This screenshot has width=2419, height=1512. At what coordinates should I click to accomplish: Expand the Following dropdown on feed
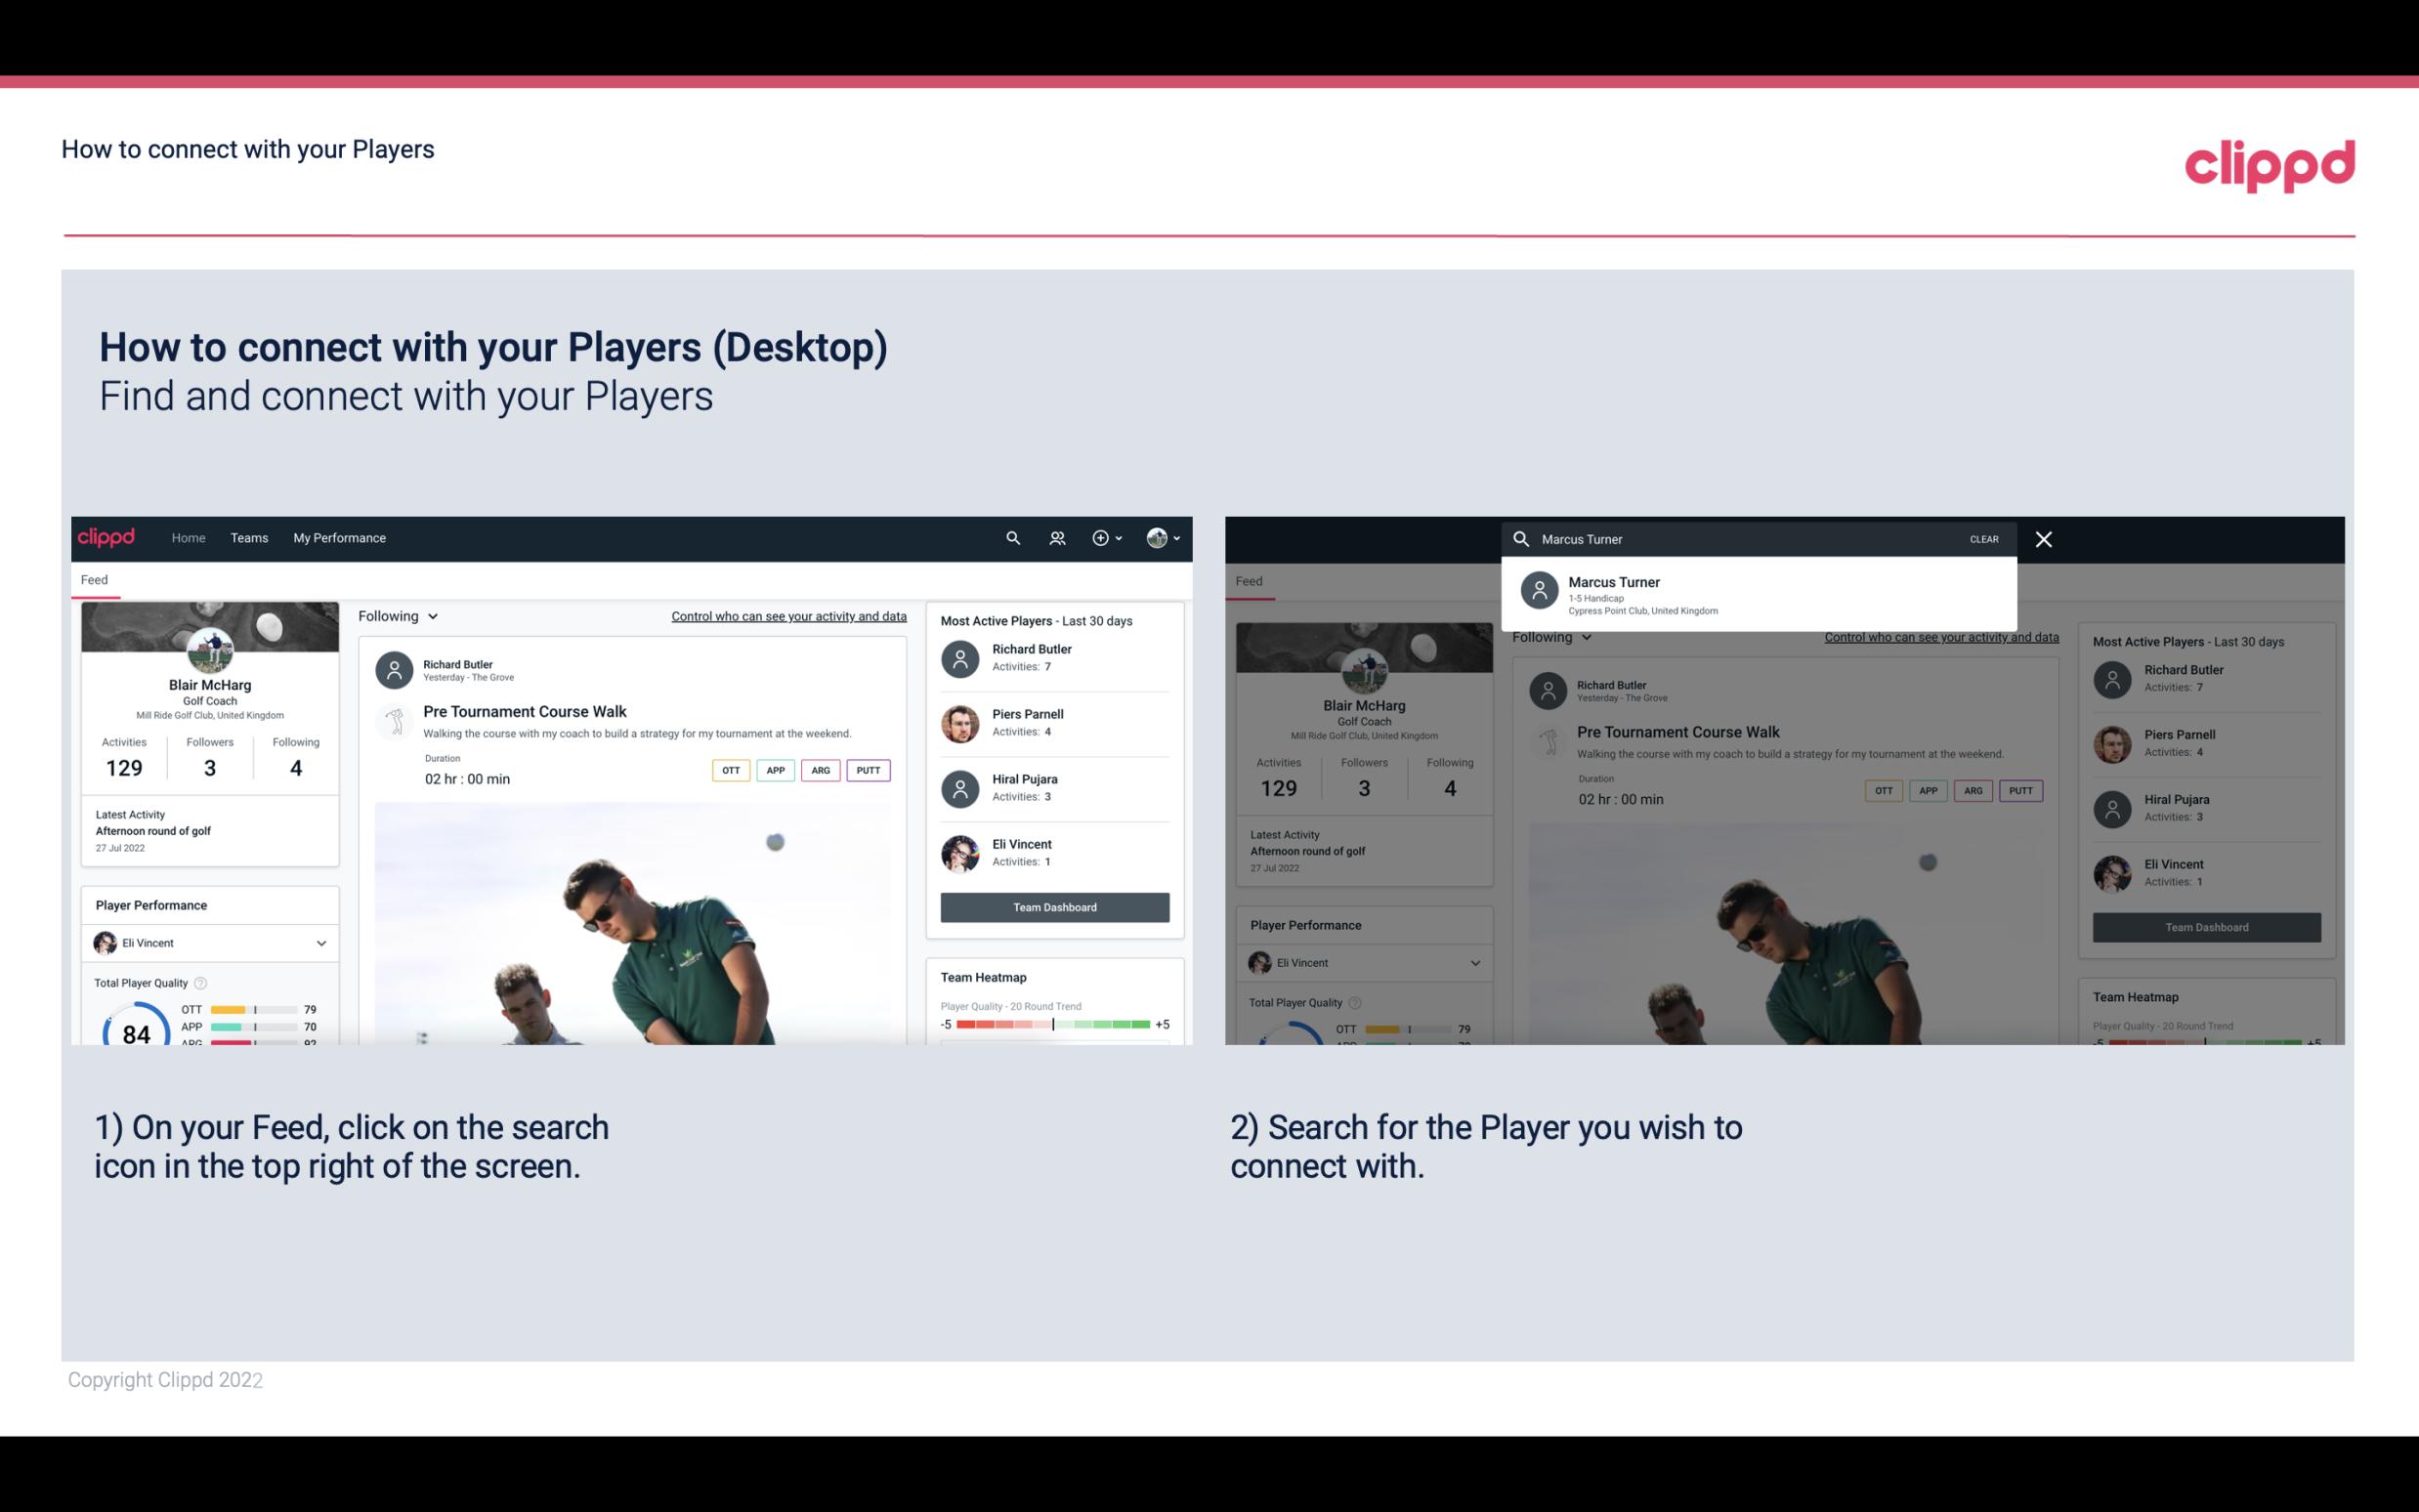point(397,615)
